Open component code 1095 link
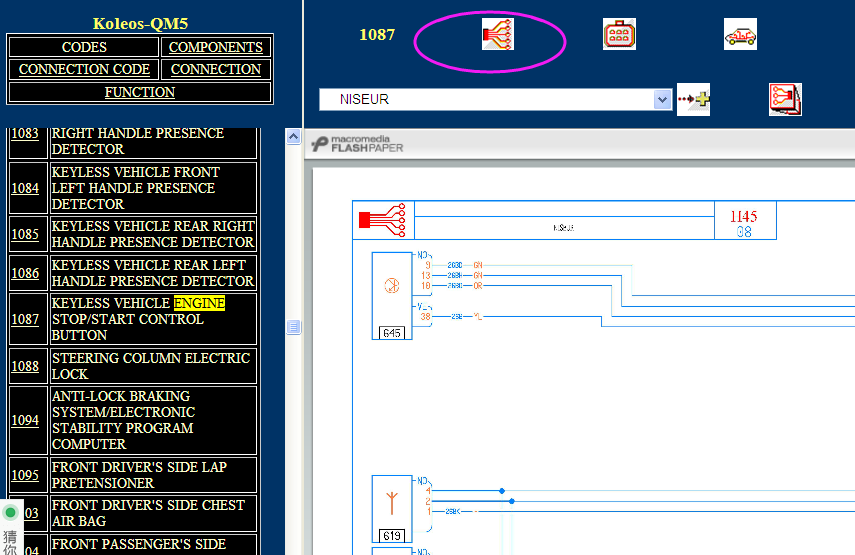This screenshot has width=855, height=555. (25, 475)
